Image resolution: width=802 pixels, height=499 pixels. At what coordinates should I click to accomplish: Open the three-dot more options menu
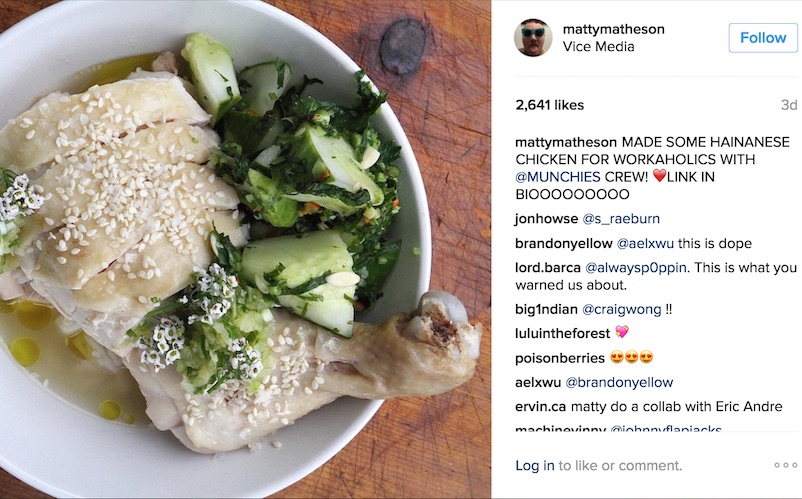point(786,465)
